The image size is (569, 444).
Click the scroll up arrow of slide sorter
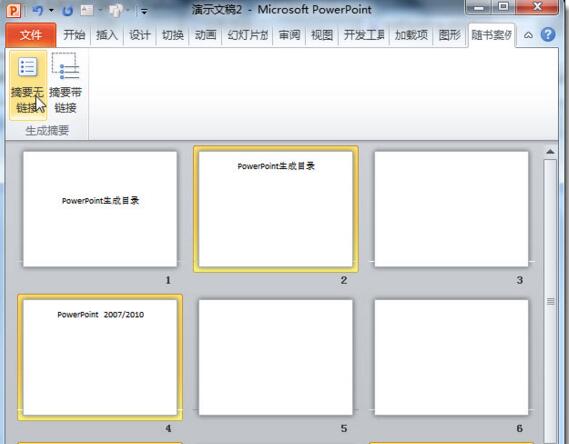tap(550, 152)
